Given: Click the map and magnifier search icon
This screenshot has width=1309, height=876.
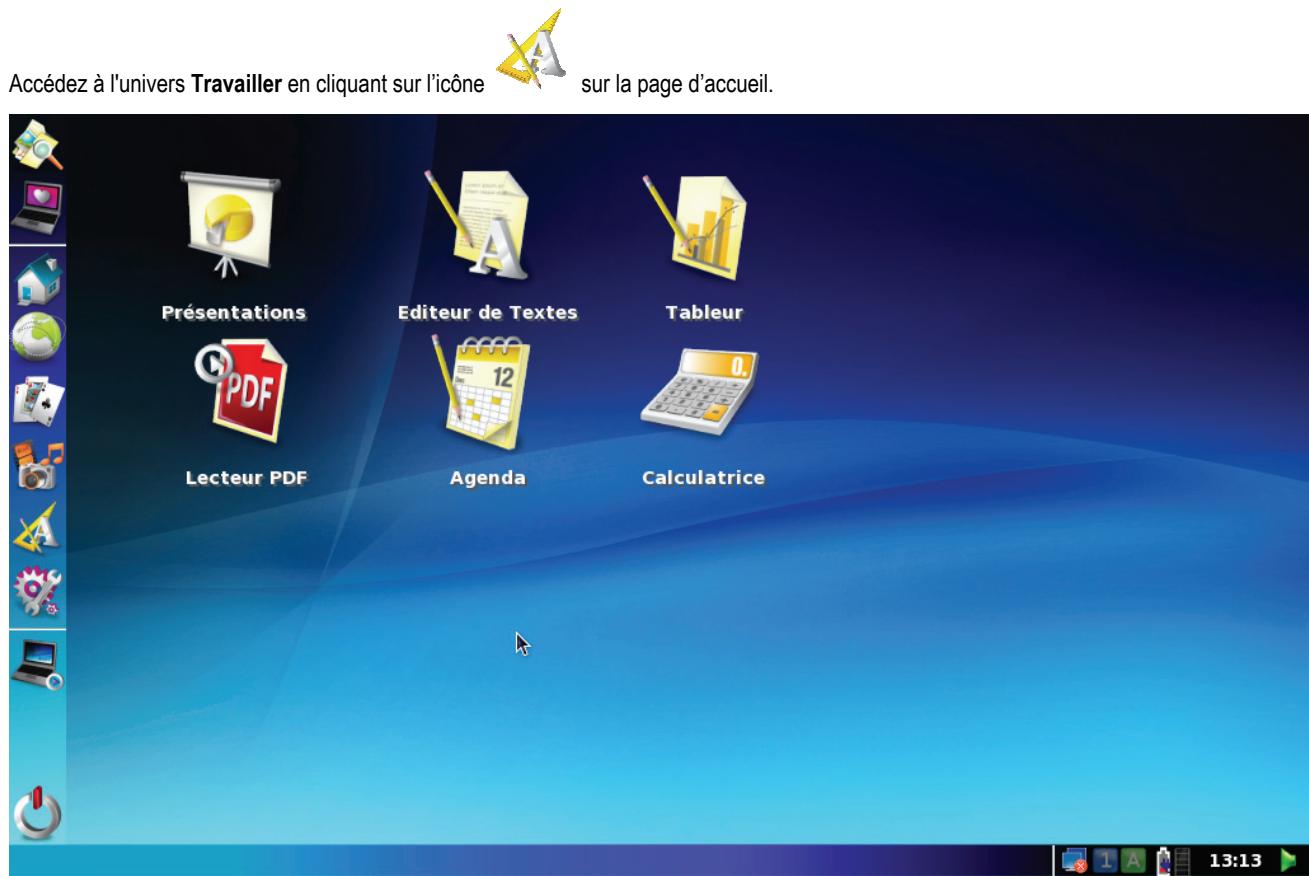Looking at the screenshot, I should tap(37, 146).
